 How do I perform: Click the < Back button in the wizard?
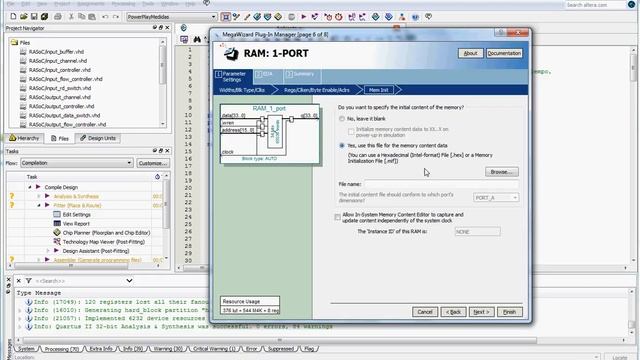pyautogui.click(x=453, y=312)
